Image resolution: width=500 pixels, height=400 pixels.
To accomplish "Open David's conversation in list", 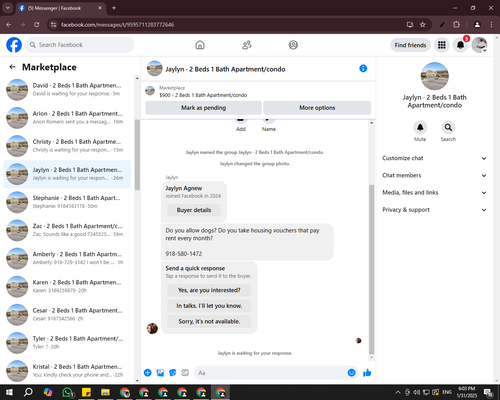I will pos(67,90).
